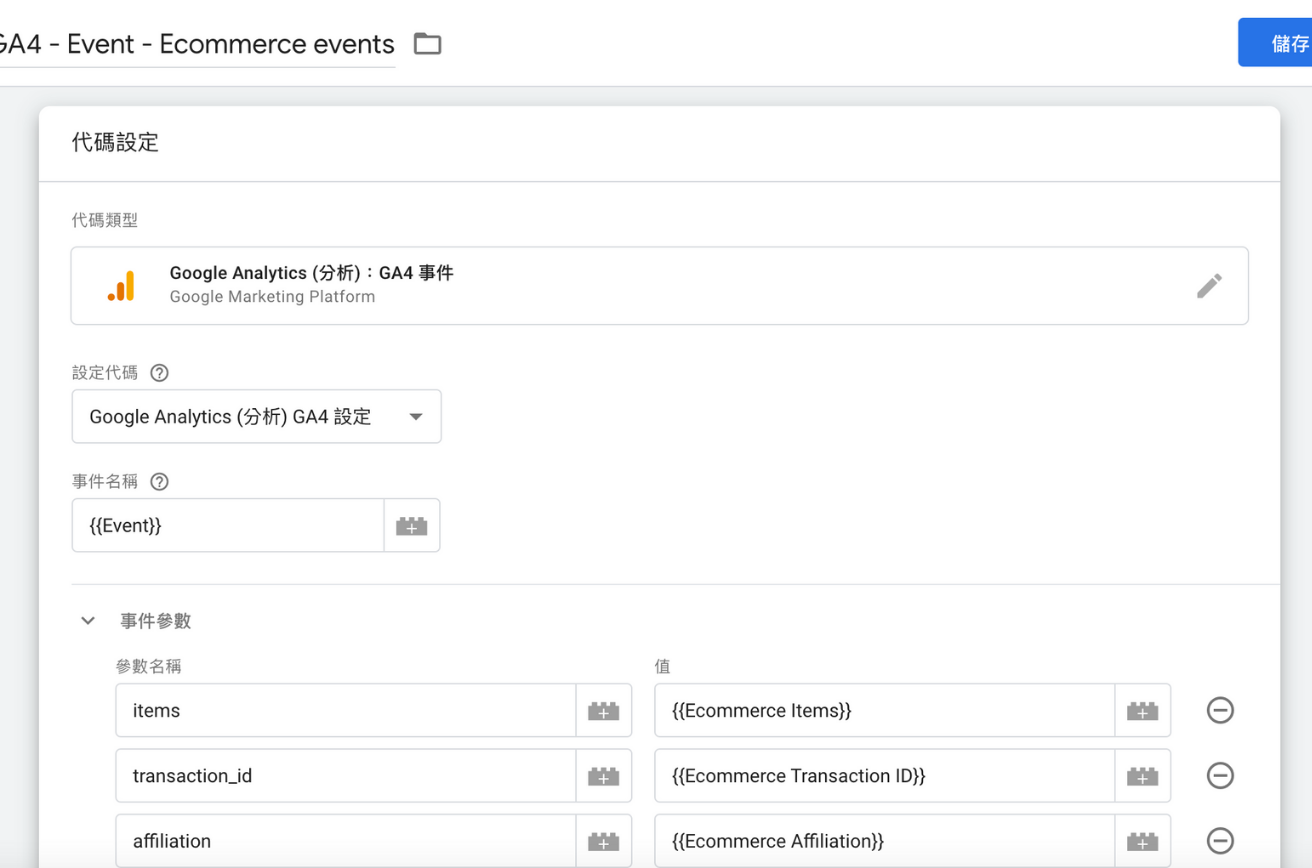The height and width of the screenshot is (868, 1312).
Task: Open help for 設定代碼 label
Action: click(x=159, y=373)
